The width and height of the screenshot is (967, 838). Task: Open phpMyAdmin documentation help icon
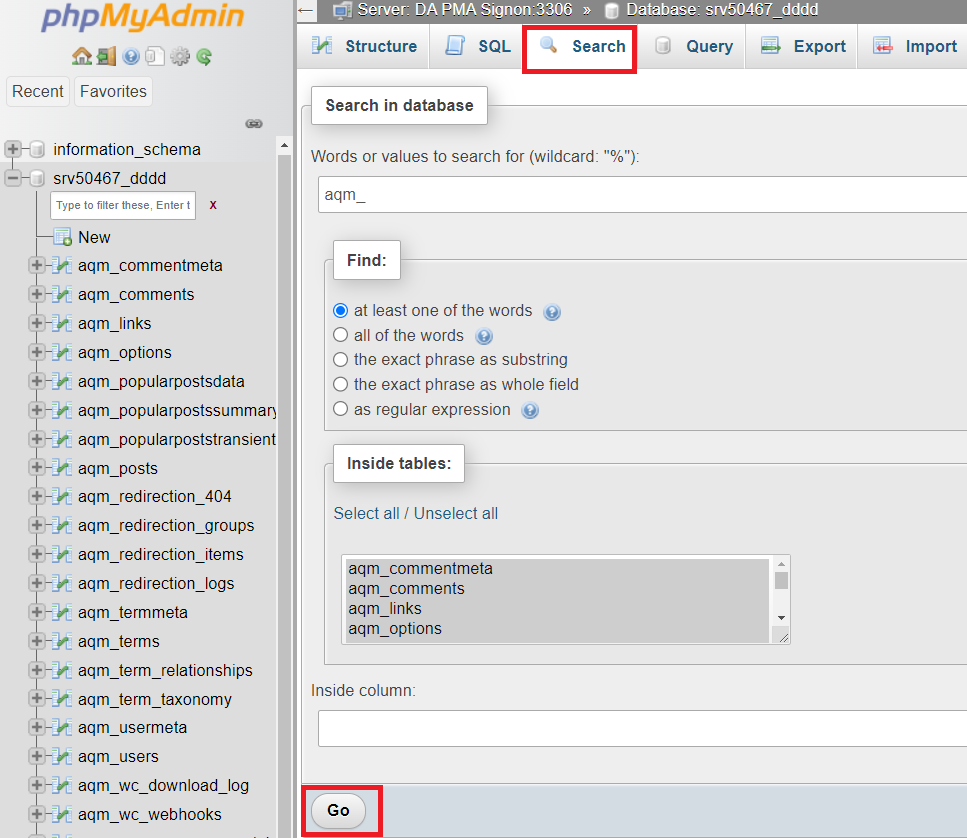click(x=130, y=57)
